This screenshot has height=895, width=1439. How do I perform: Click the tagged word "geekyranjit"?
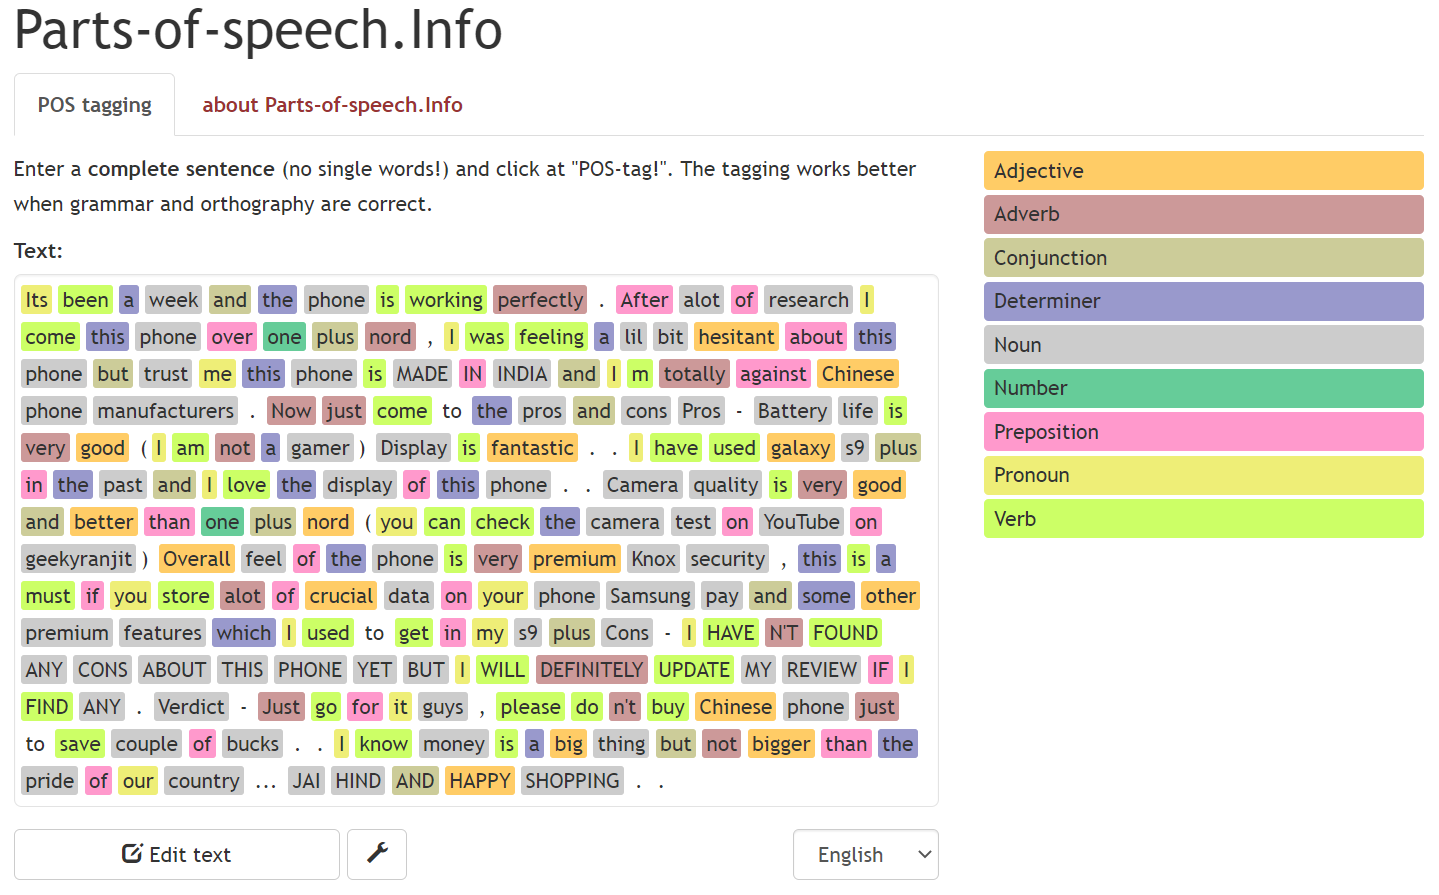[x=79, y=559]
